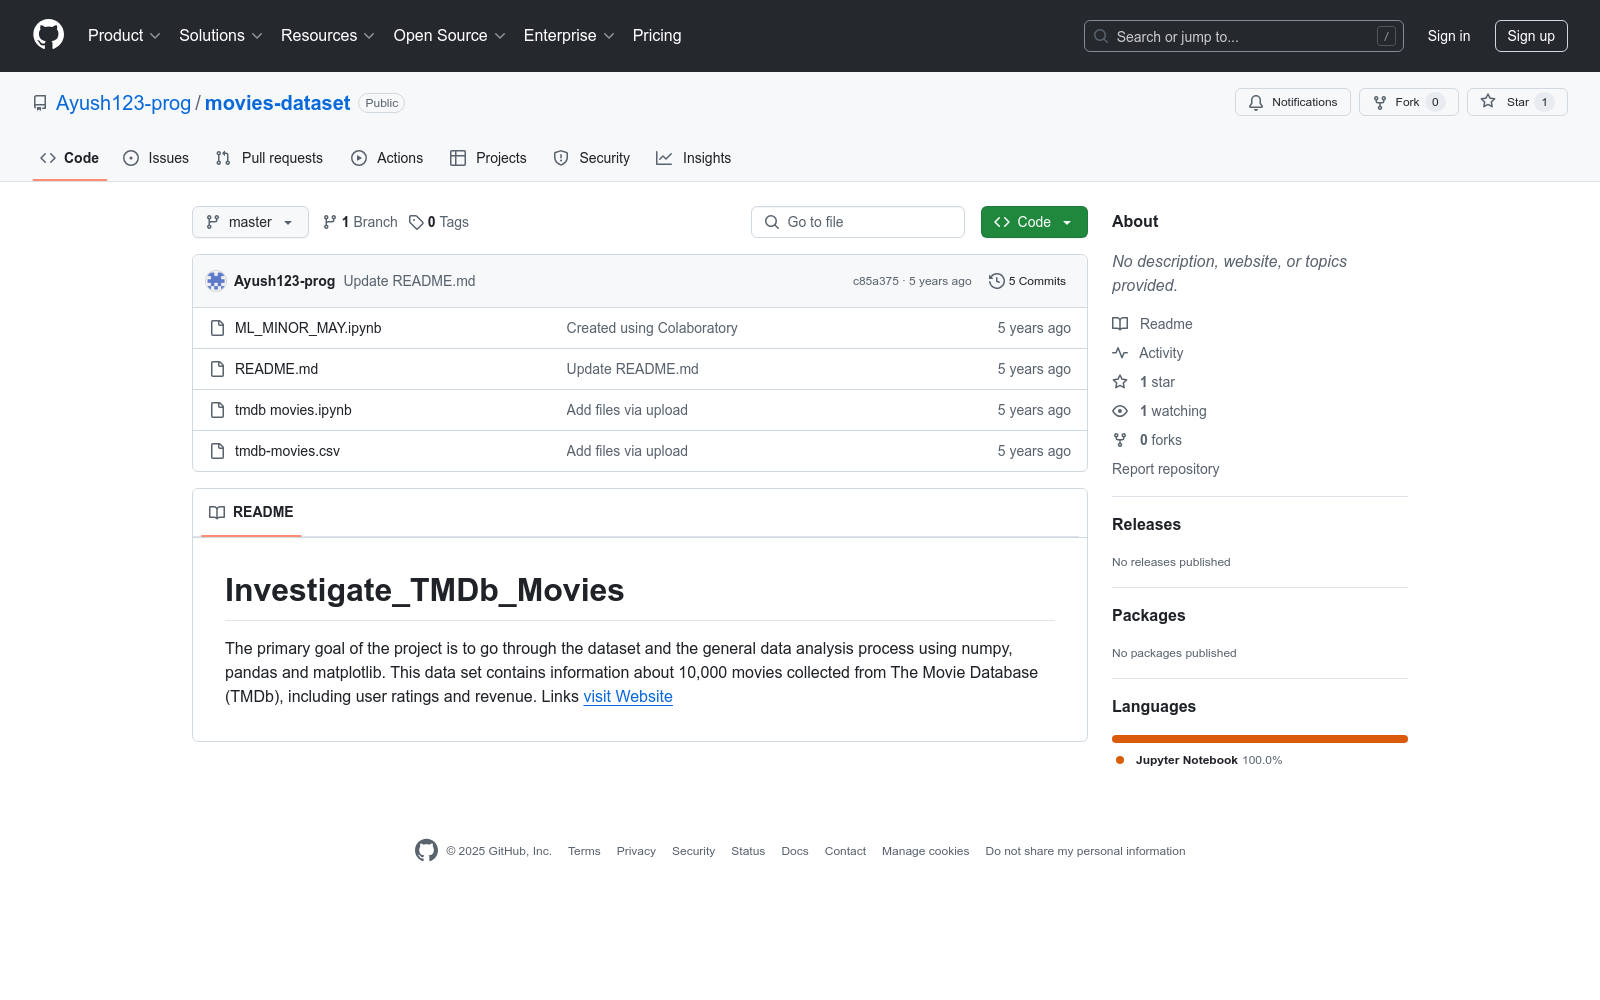Click the visit Website link
Image resolution: width=1600 pixels, height=1000 pixels.
(x=628, y=697)
